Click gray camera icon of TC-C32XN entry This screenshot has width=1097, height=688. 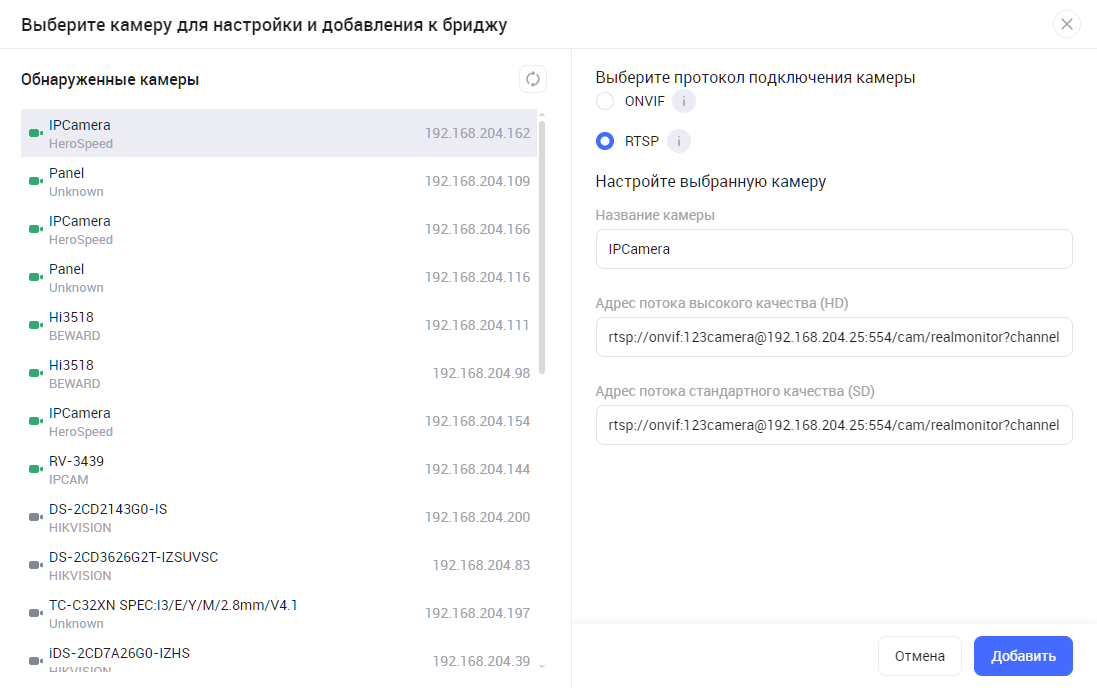(x=35, y=614)
